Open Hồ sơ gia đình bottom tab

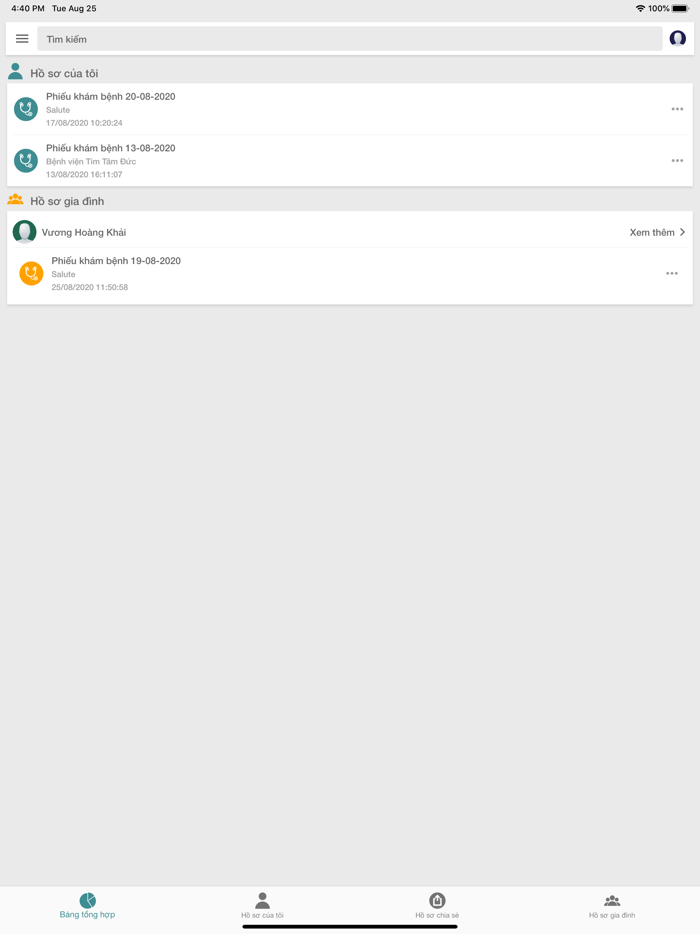pos(612,906)
